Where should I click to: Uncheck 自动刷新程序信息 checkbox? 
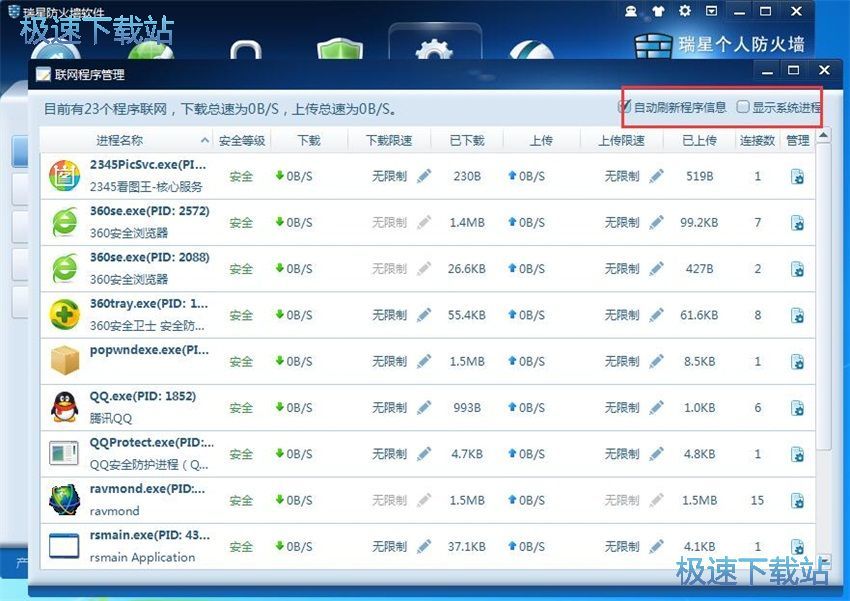(x=624, y=107)
